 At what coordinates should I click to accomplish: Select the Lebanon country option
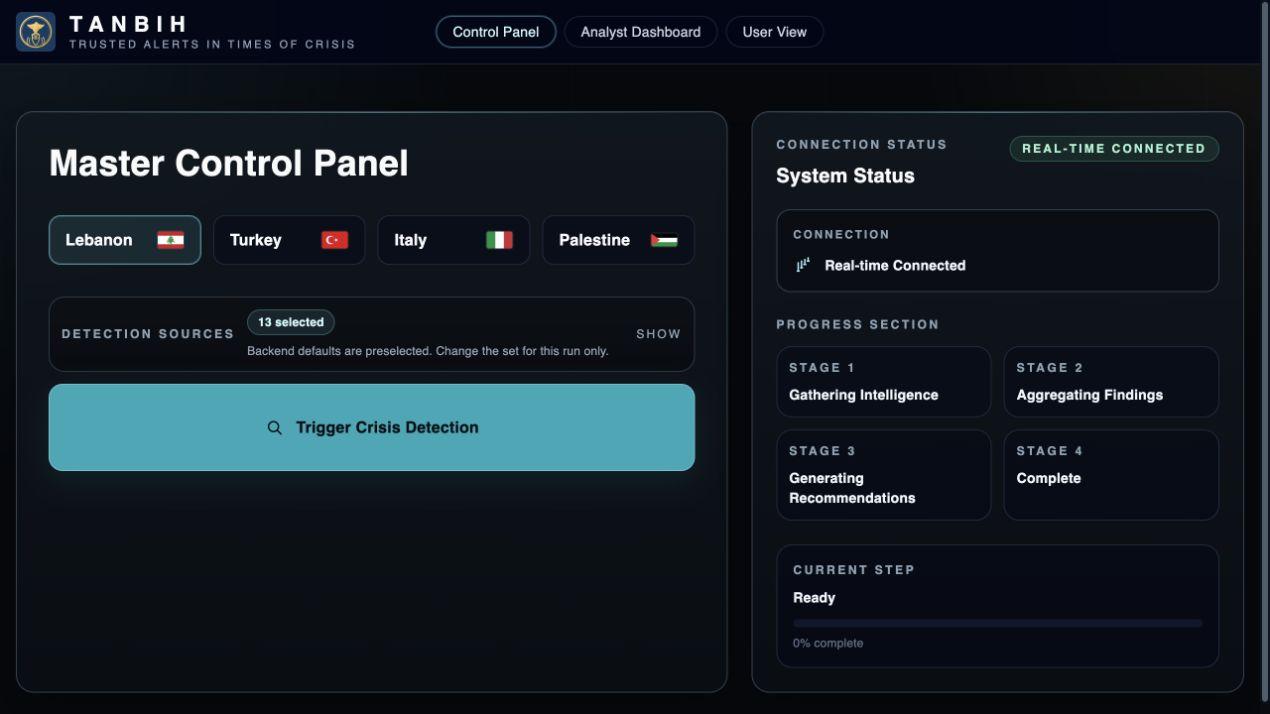[125, 240]
